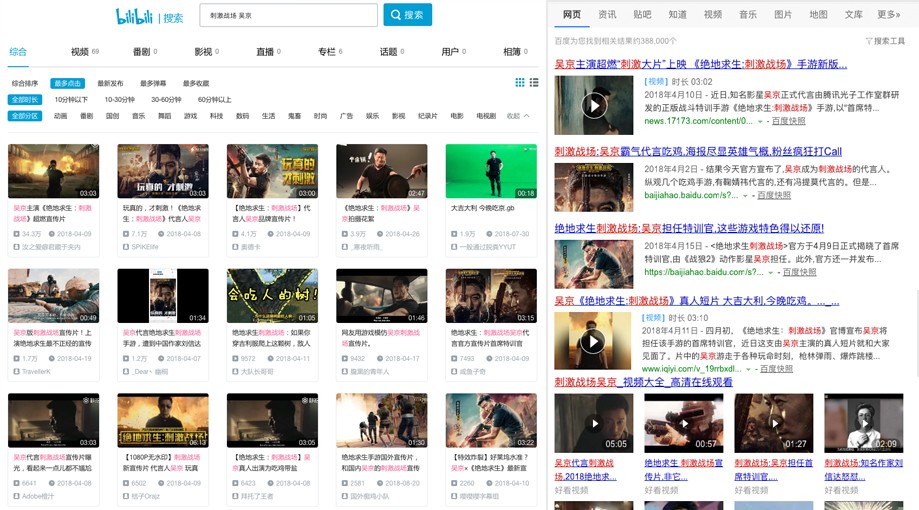Open the Baidu 贴吧 tab
Viewport: 919px width, 510px height.
click(x=642, y=15)
